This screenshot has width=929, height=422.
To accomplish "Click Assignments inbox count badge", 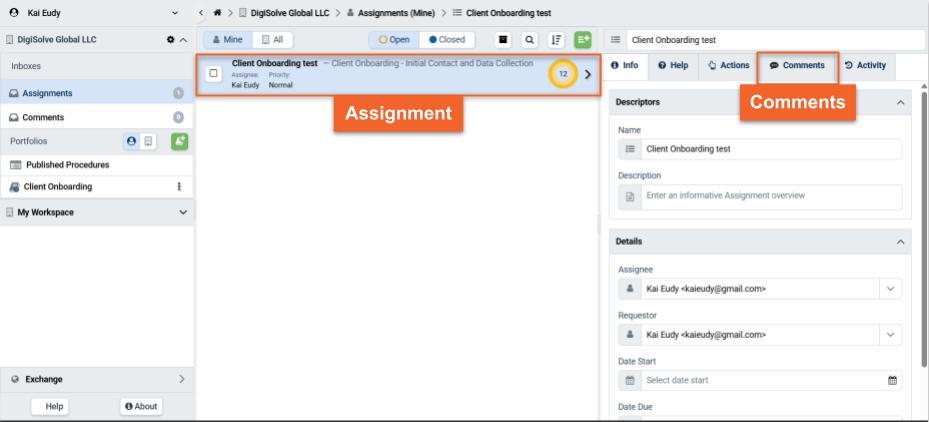I will pos(178,93).
